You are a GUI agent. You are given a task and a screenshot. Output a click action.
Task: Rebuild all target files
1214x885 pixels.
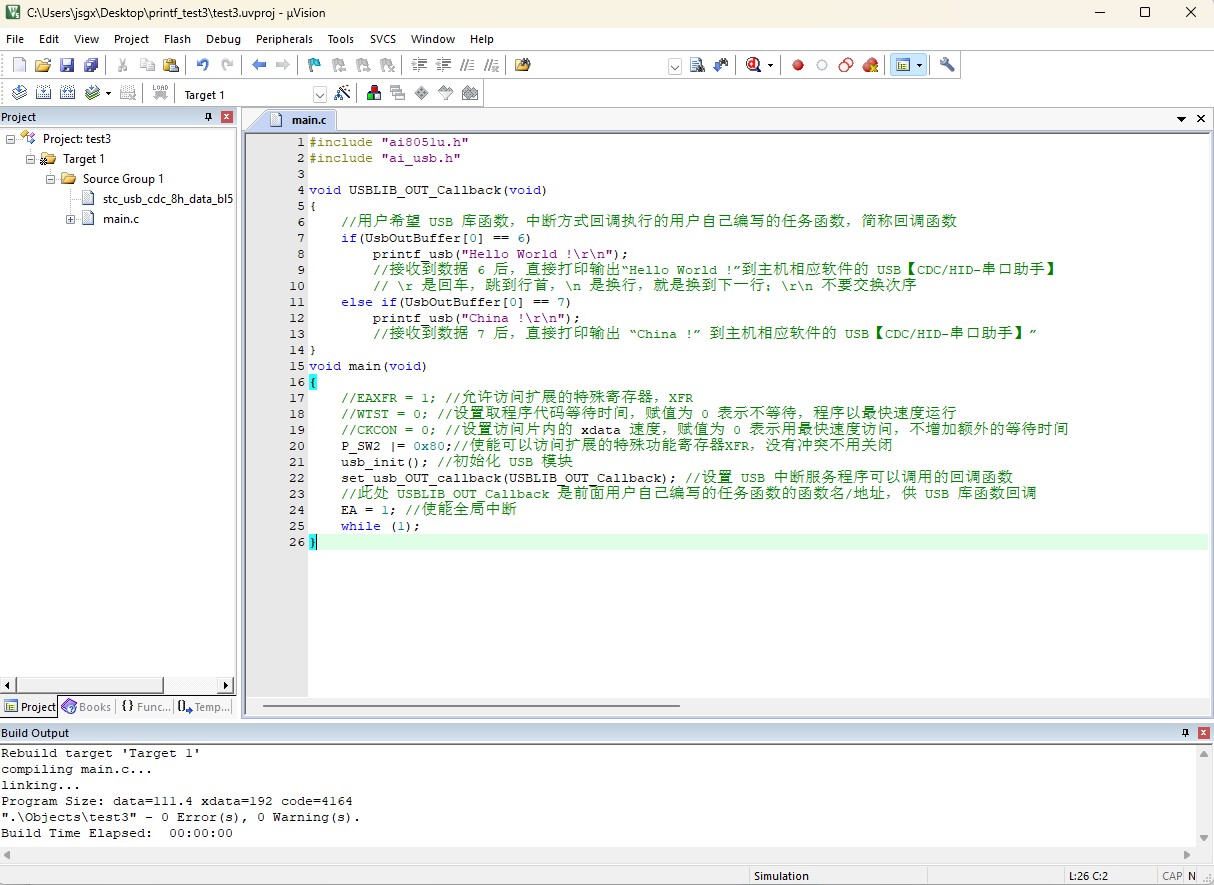[x=67, y=93]
